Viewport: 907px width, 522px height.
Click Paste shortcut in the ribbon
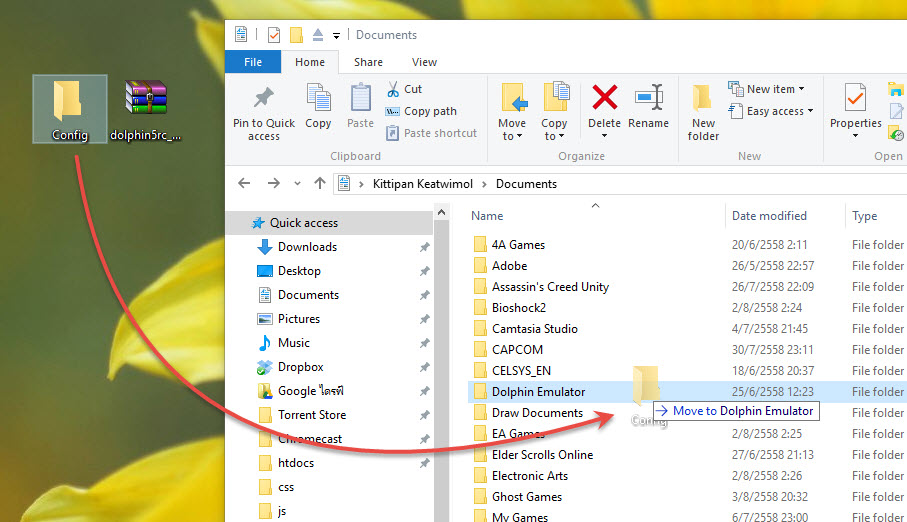[432, 133]
